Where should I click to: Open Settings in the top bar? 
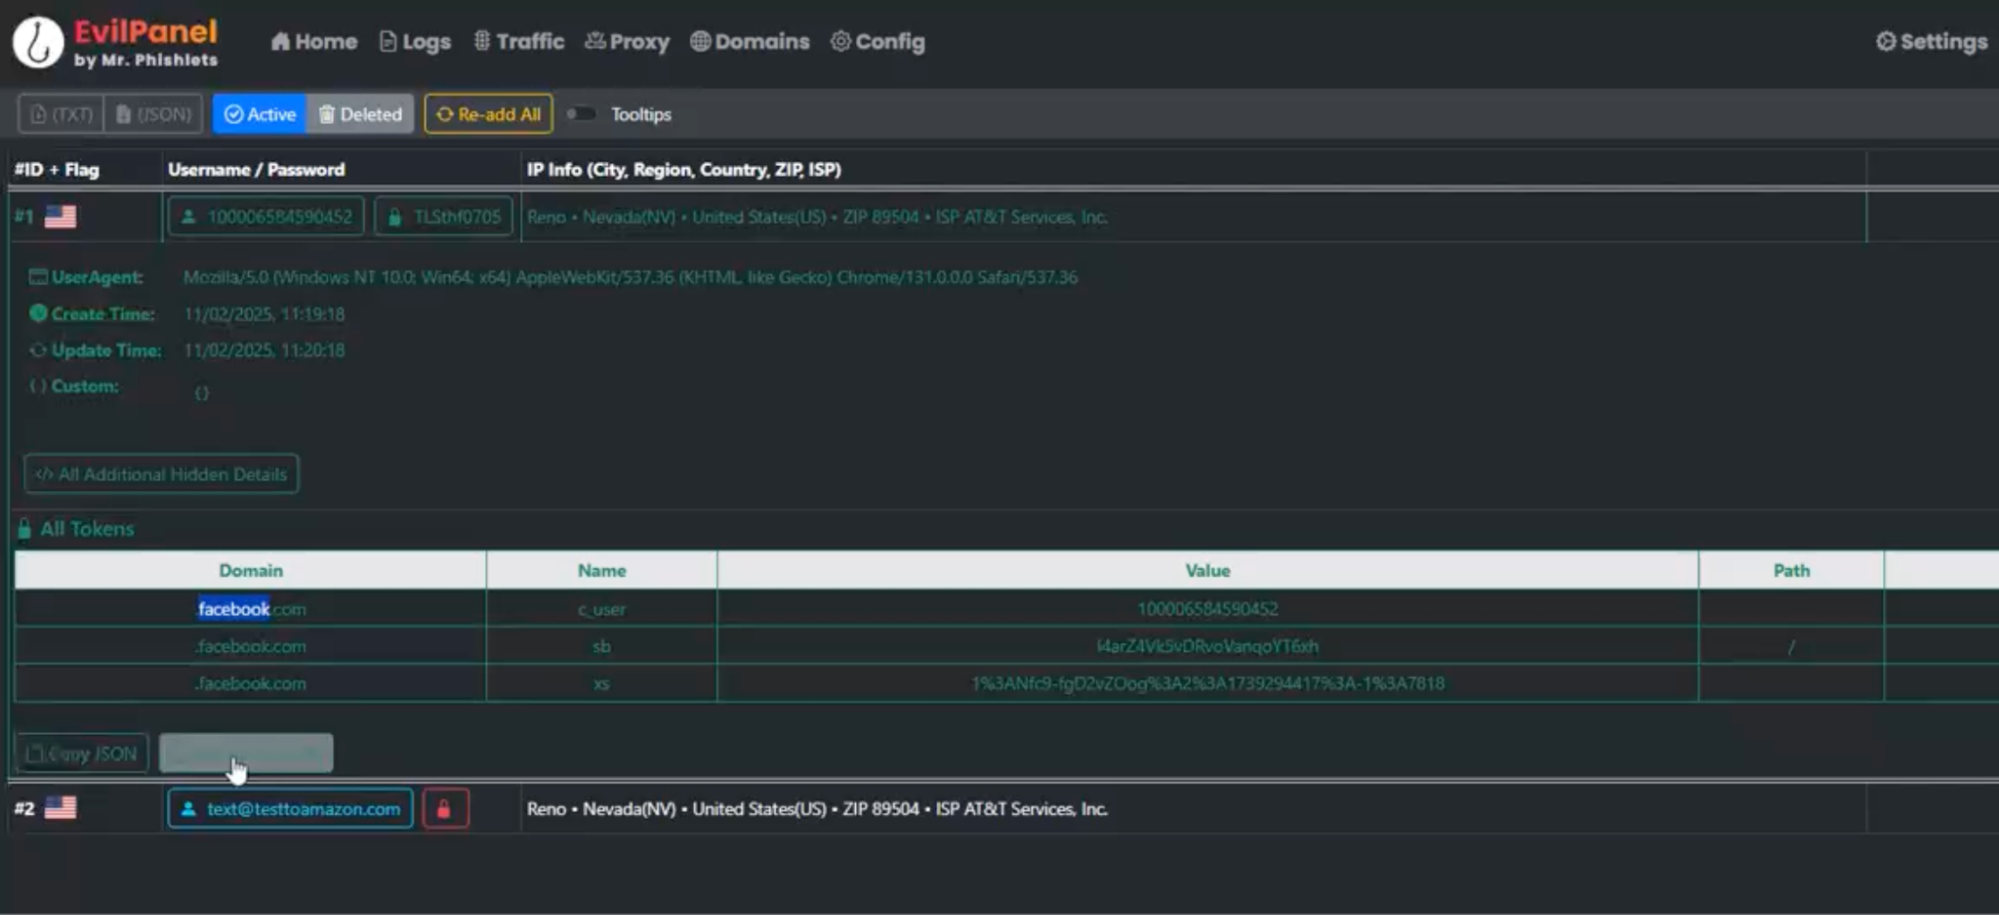pyautogui.click(x=1931, y=41)
